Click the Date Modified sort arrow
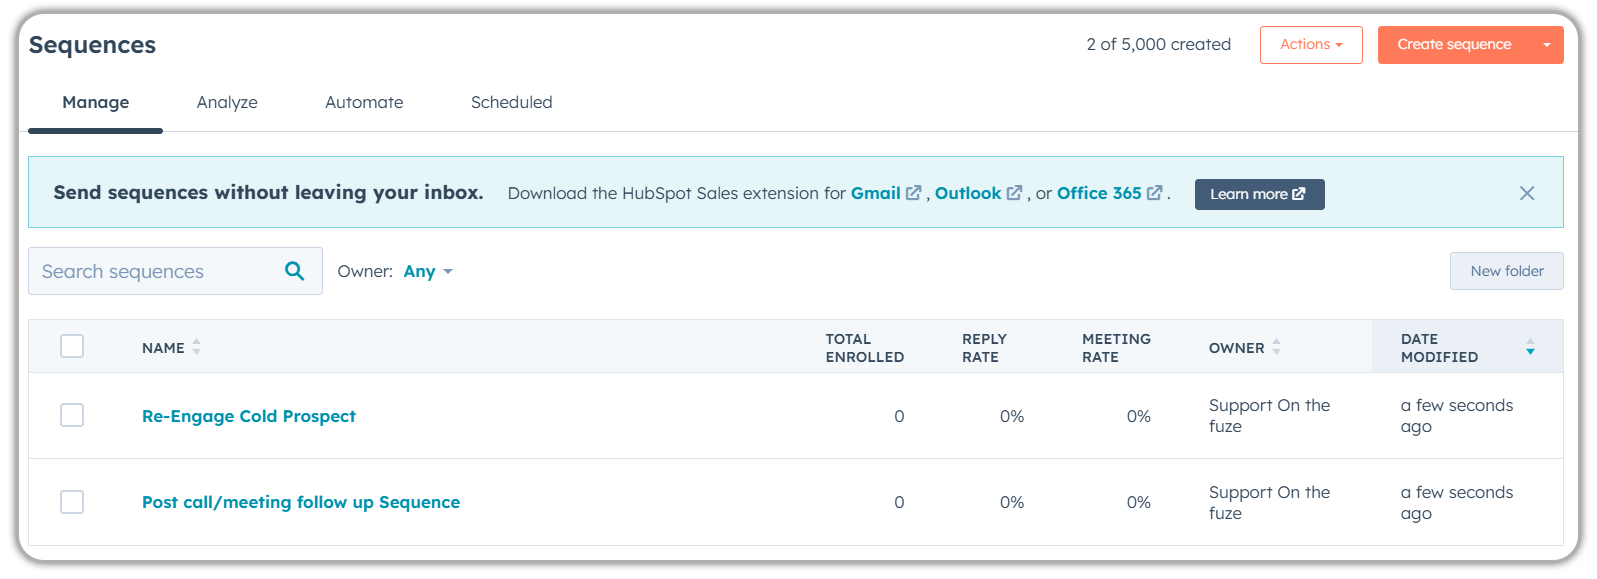The width and height of the screenshot is (1597, 579). pyautogui.click(x=1530, y=347)
